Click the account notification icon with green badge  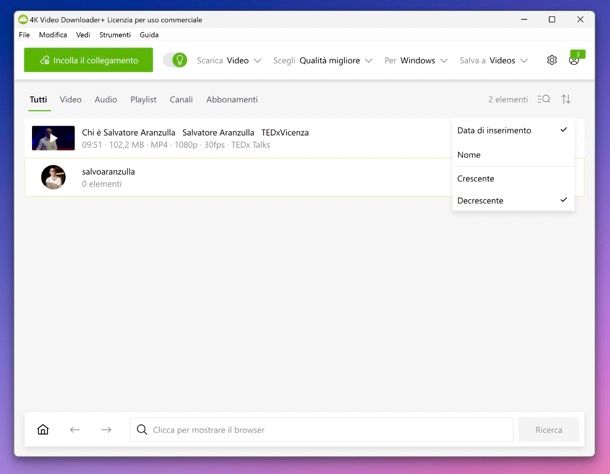(x=575, y=59)
